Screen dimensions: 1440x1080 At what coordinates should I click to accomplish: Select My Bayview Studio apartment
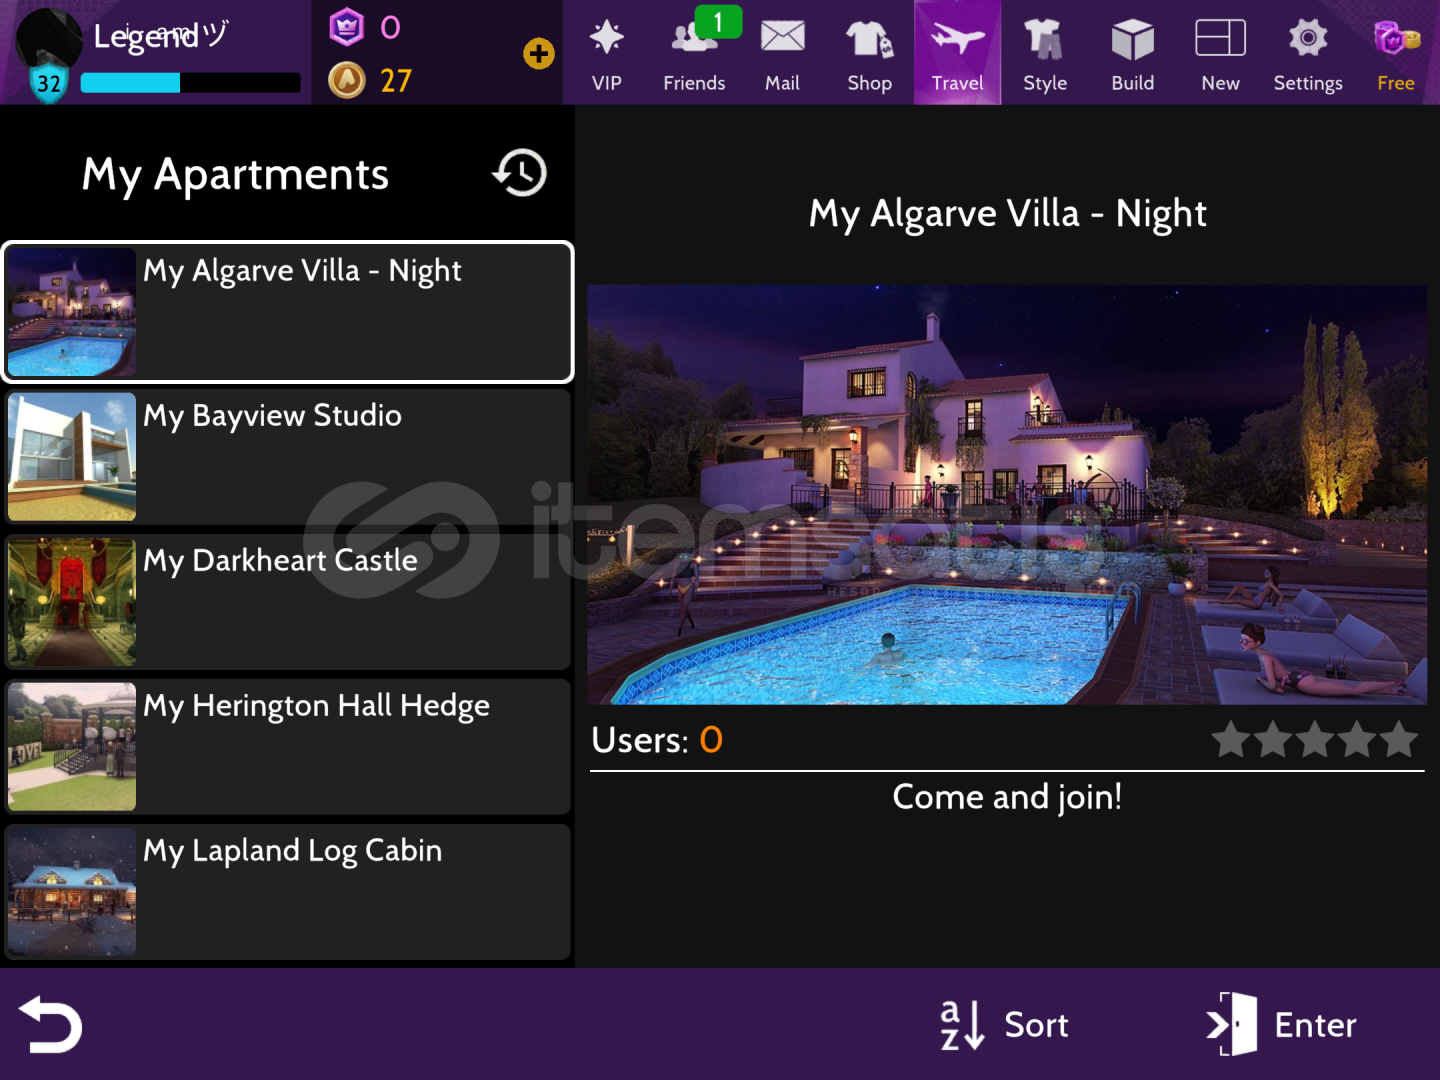coord(288,457)
